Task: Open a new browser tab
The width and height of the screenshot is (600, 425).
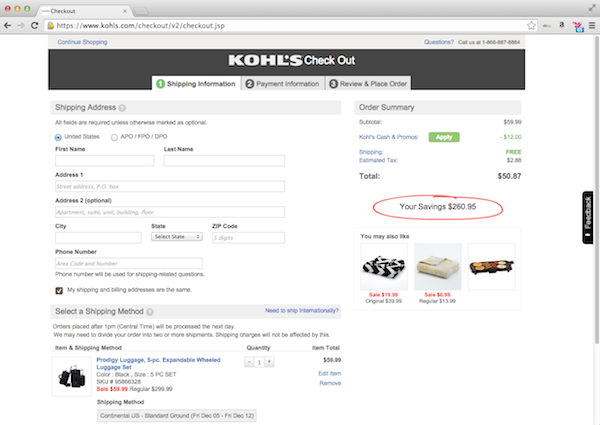Action: click(x=141, y=11)
